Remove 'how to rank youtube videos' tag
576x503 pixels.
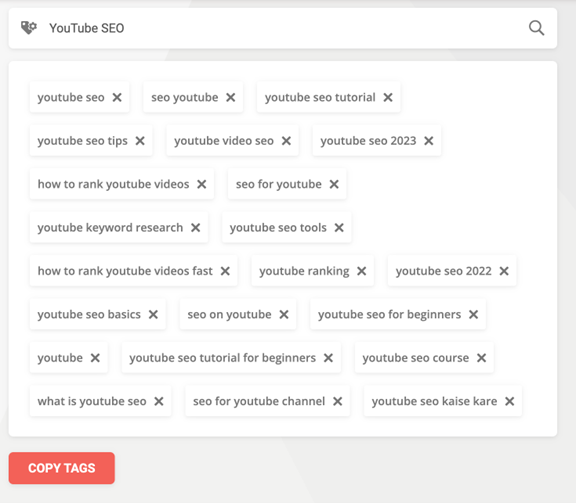click(x=202, y=184)
